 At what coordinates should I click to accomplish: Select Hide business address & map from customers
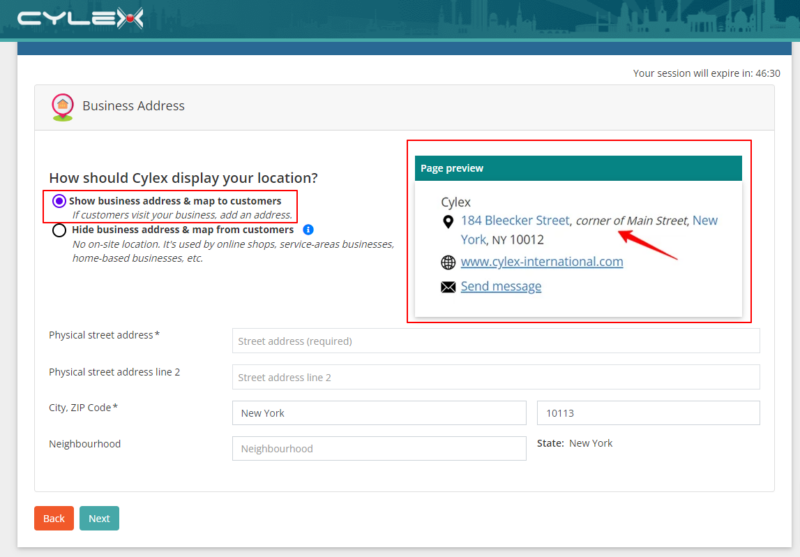59,230
